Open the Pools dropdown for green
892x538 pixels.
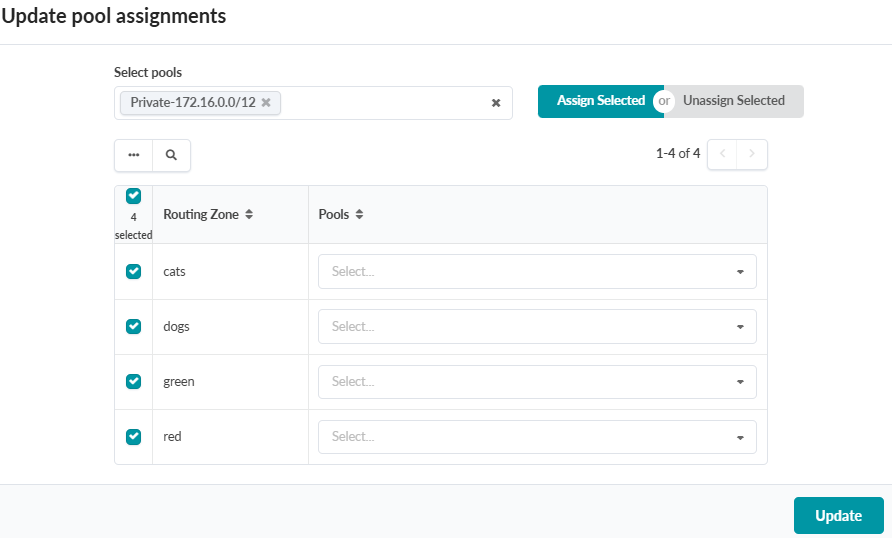(537, 381)
